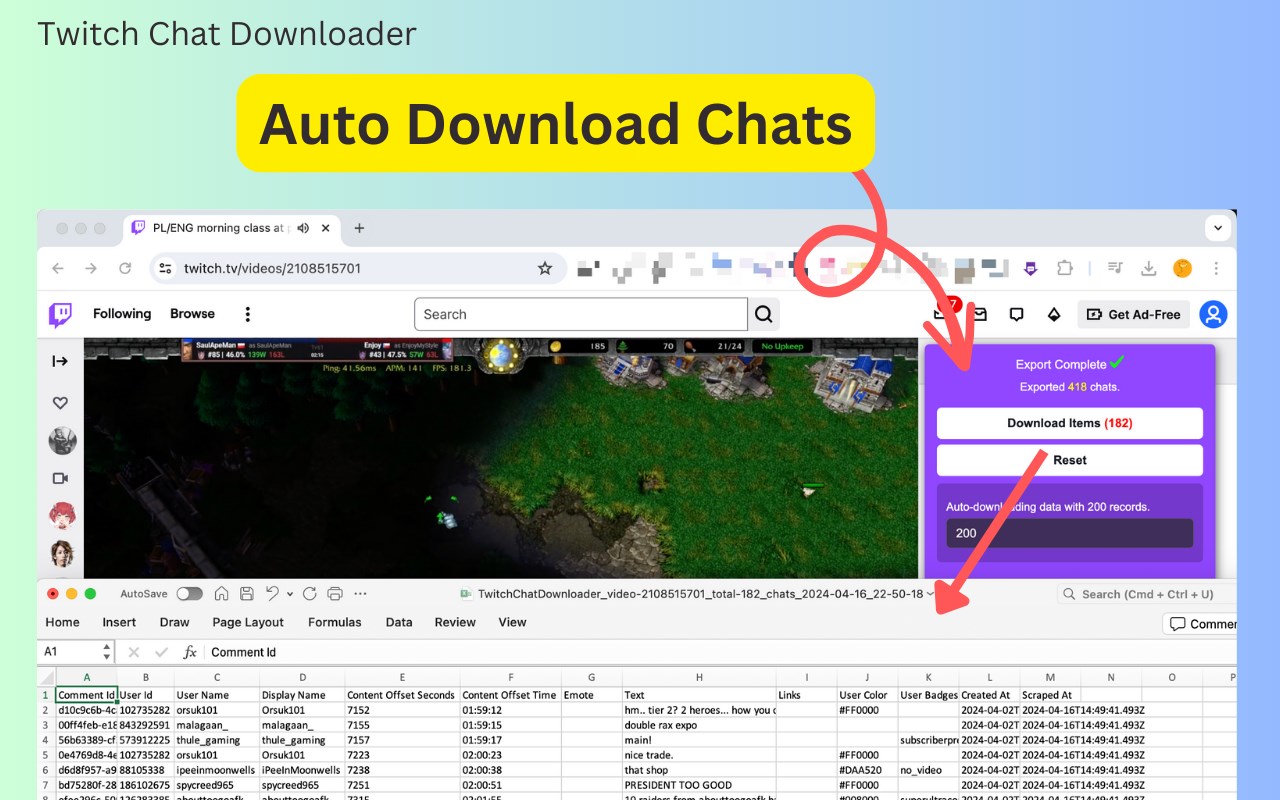Select the Text header cell

pos(699,695)
